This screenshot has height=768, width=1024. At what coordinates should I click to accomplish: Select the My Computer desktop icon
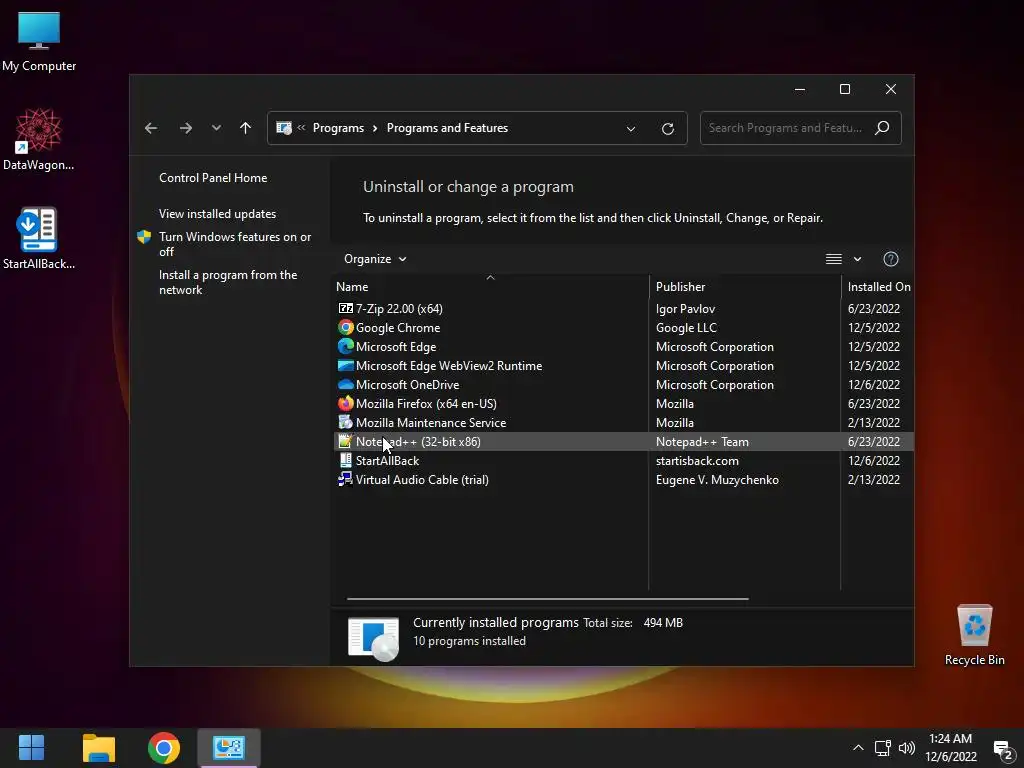pos(39,42)
